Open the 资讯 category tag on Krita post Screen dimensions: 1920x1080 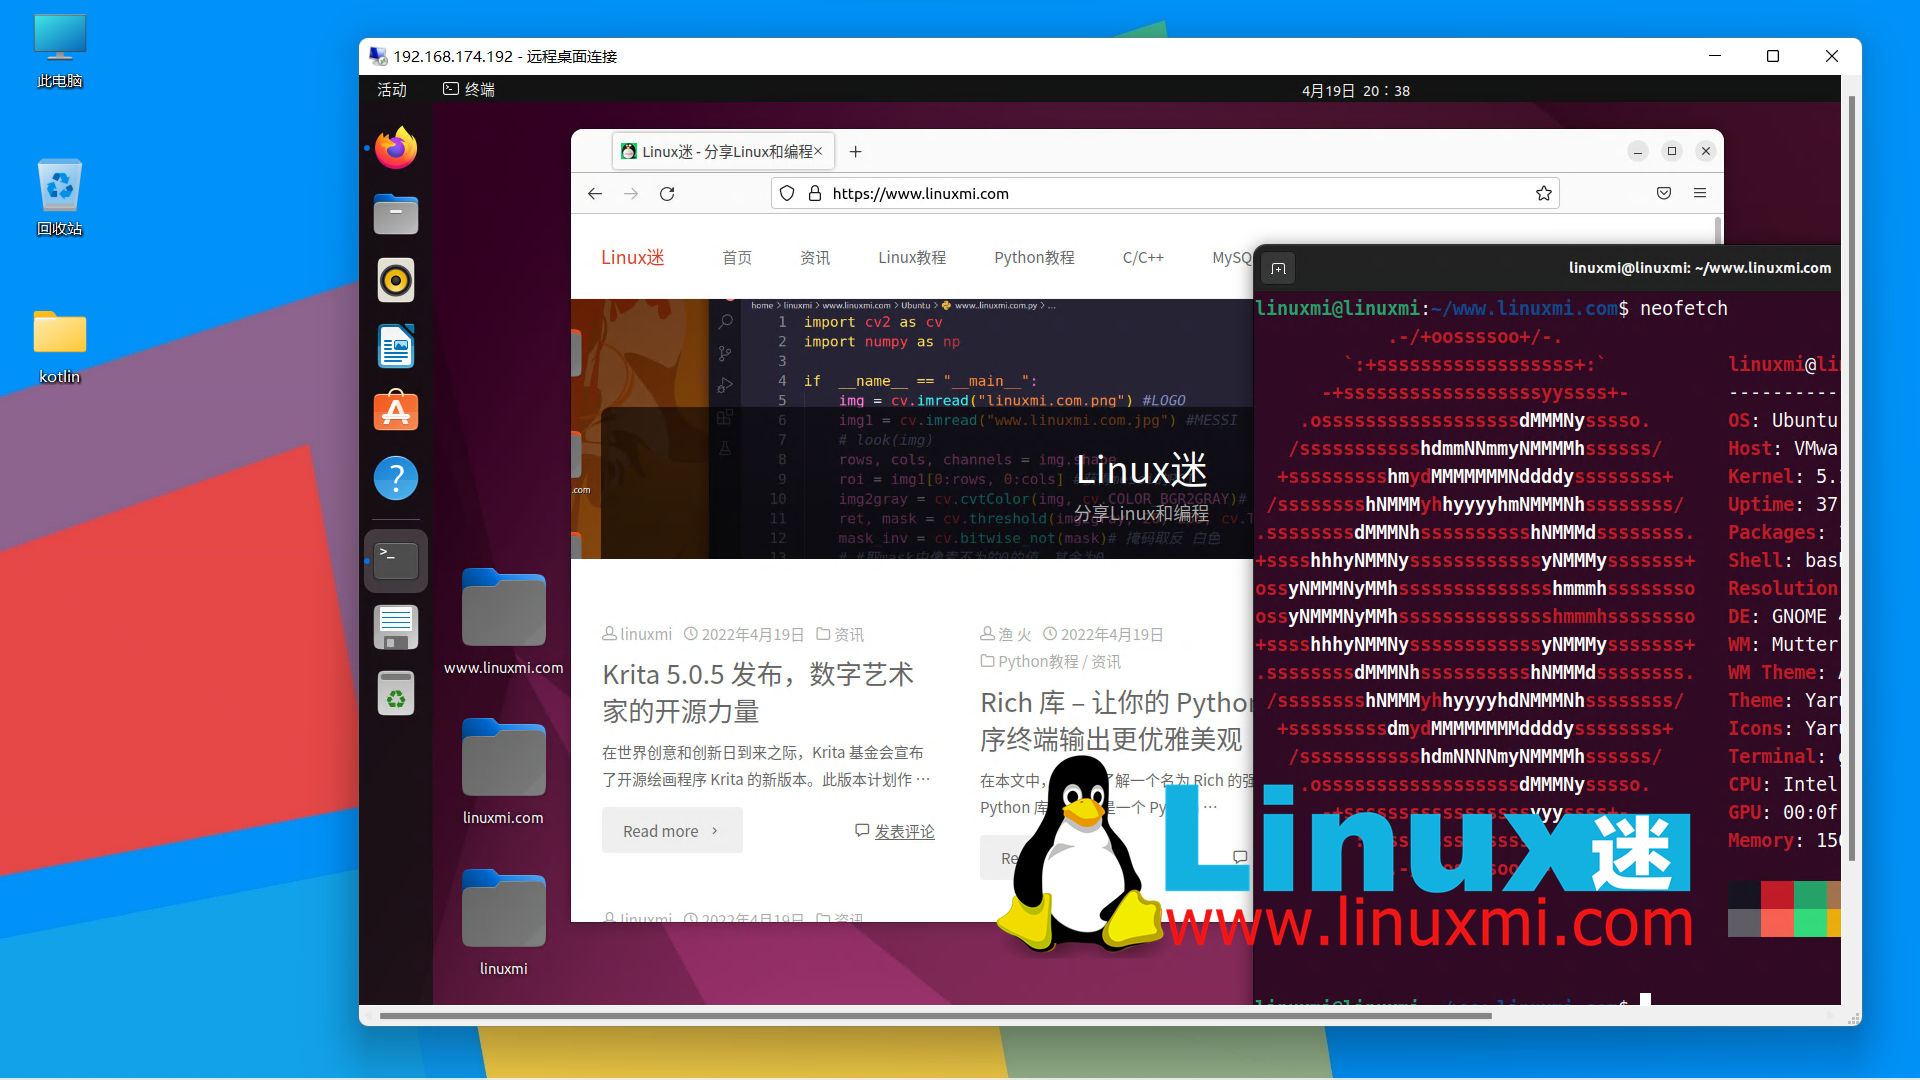pos(849,635)
